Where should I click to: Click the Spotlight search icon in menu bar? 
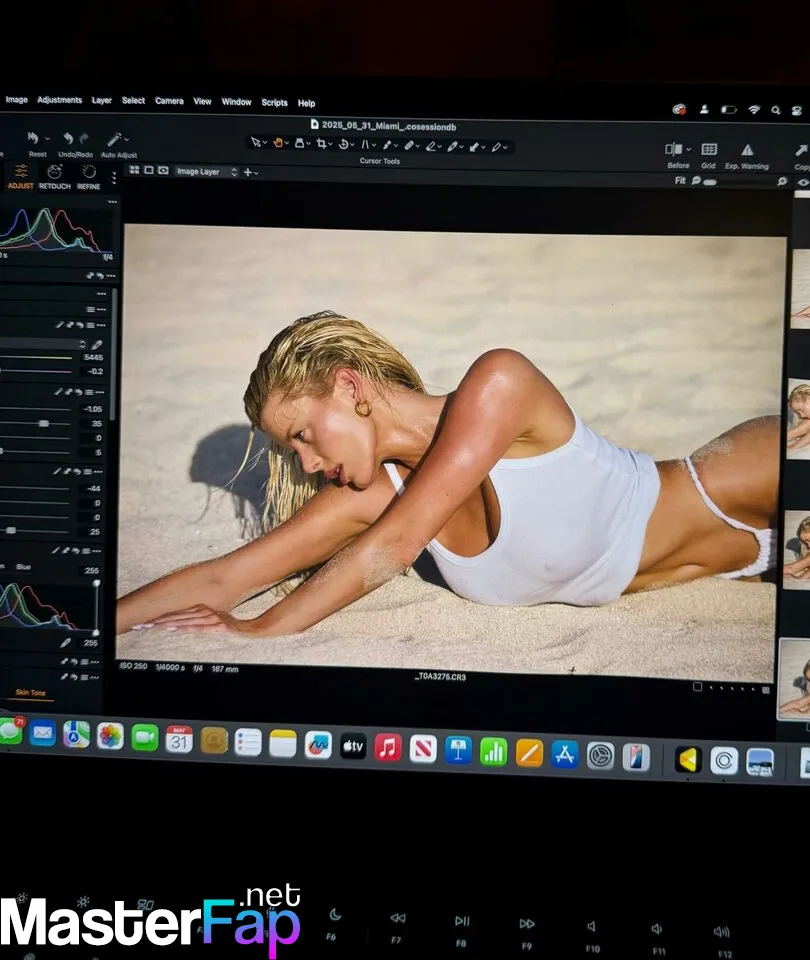[x=776, y=110]
